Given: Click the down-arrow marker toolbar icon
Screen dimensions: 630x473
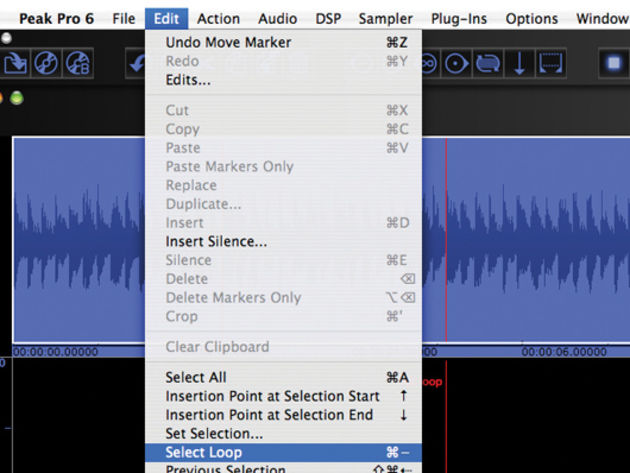Looking at the screenshot, I should click(x=519, y=63).
